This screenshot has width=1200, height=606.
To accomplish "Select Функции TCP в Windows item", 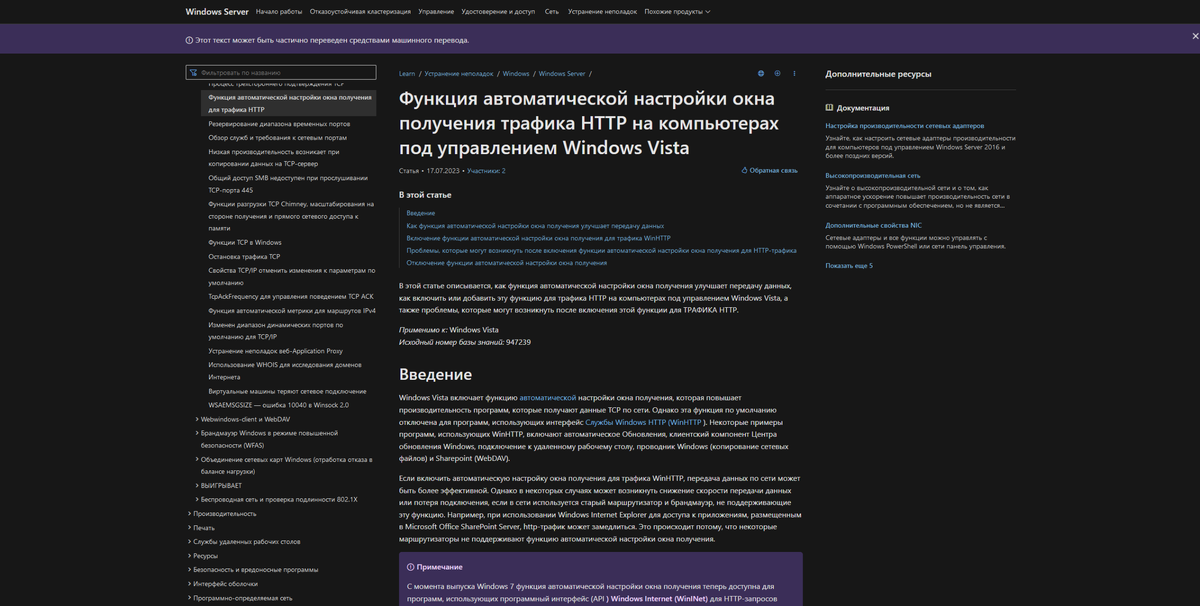I will click(245, 242).
